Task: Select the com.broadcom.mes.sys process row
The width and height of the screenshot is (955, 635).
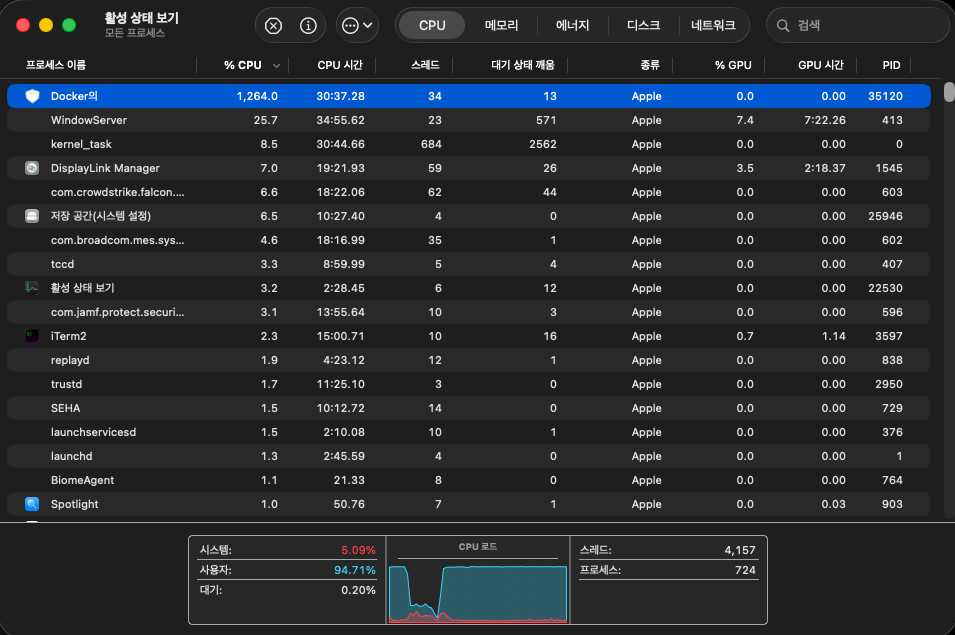Action: pyautogui.click(x=468, y=240)
